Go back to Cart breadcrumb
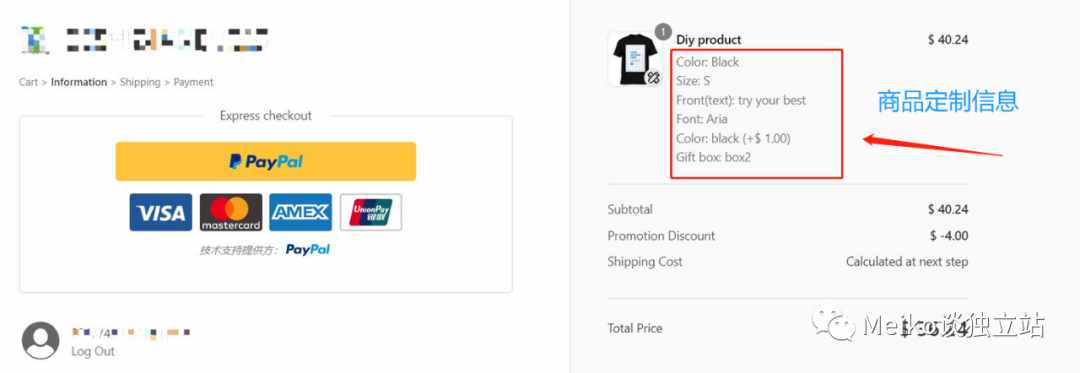Viewport: 1080px width, 373px height. (28, 82)
